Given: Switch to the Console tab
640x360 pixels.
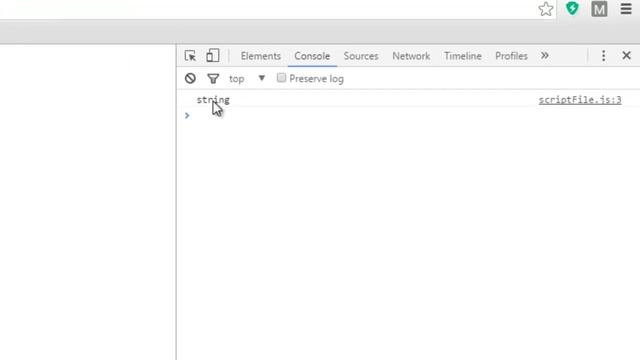Looking at the screenshot, I should click(312, 56).
